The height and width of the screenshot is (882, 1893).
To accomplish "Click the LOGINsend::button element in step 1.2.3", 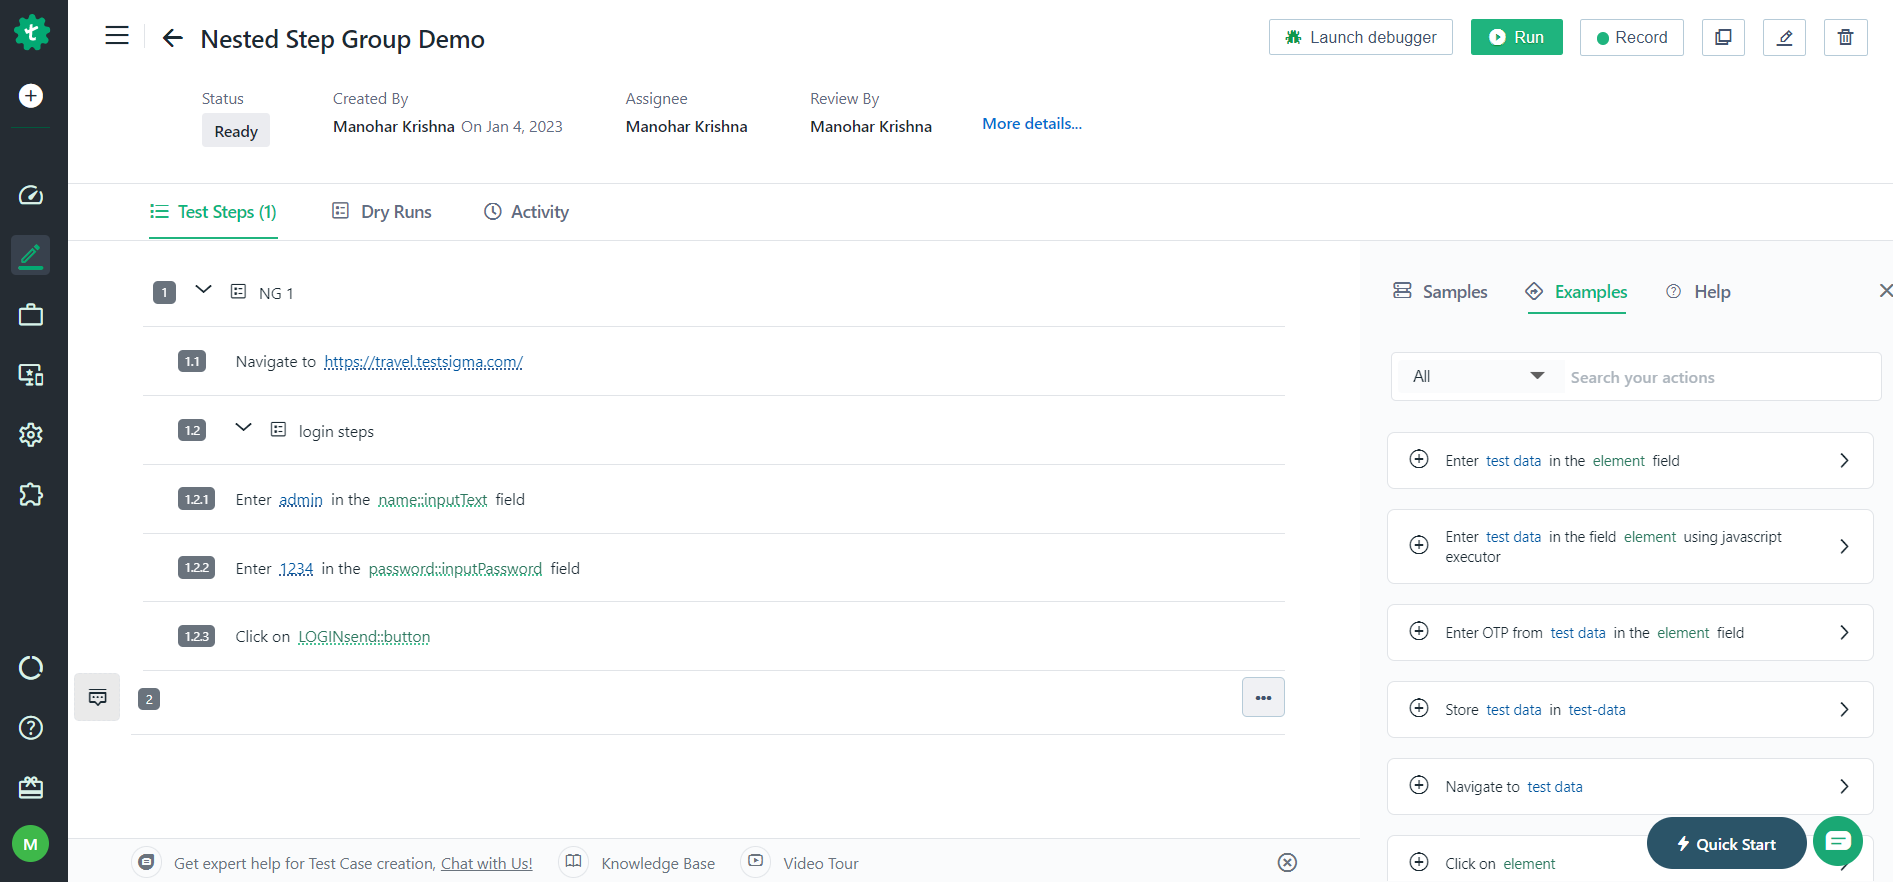I will coord(364,636).
